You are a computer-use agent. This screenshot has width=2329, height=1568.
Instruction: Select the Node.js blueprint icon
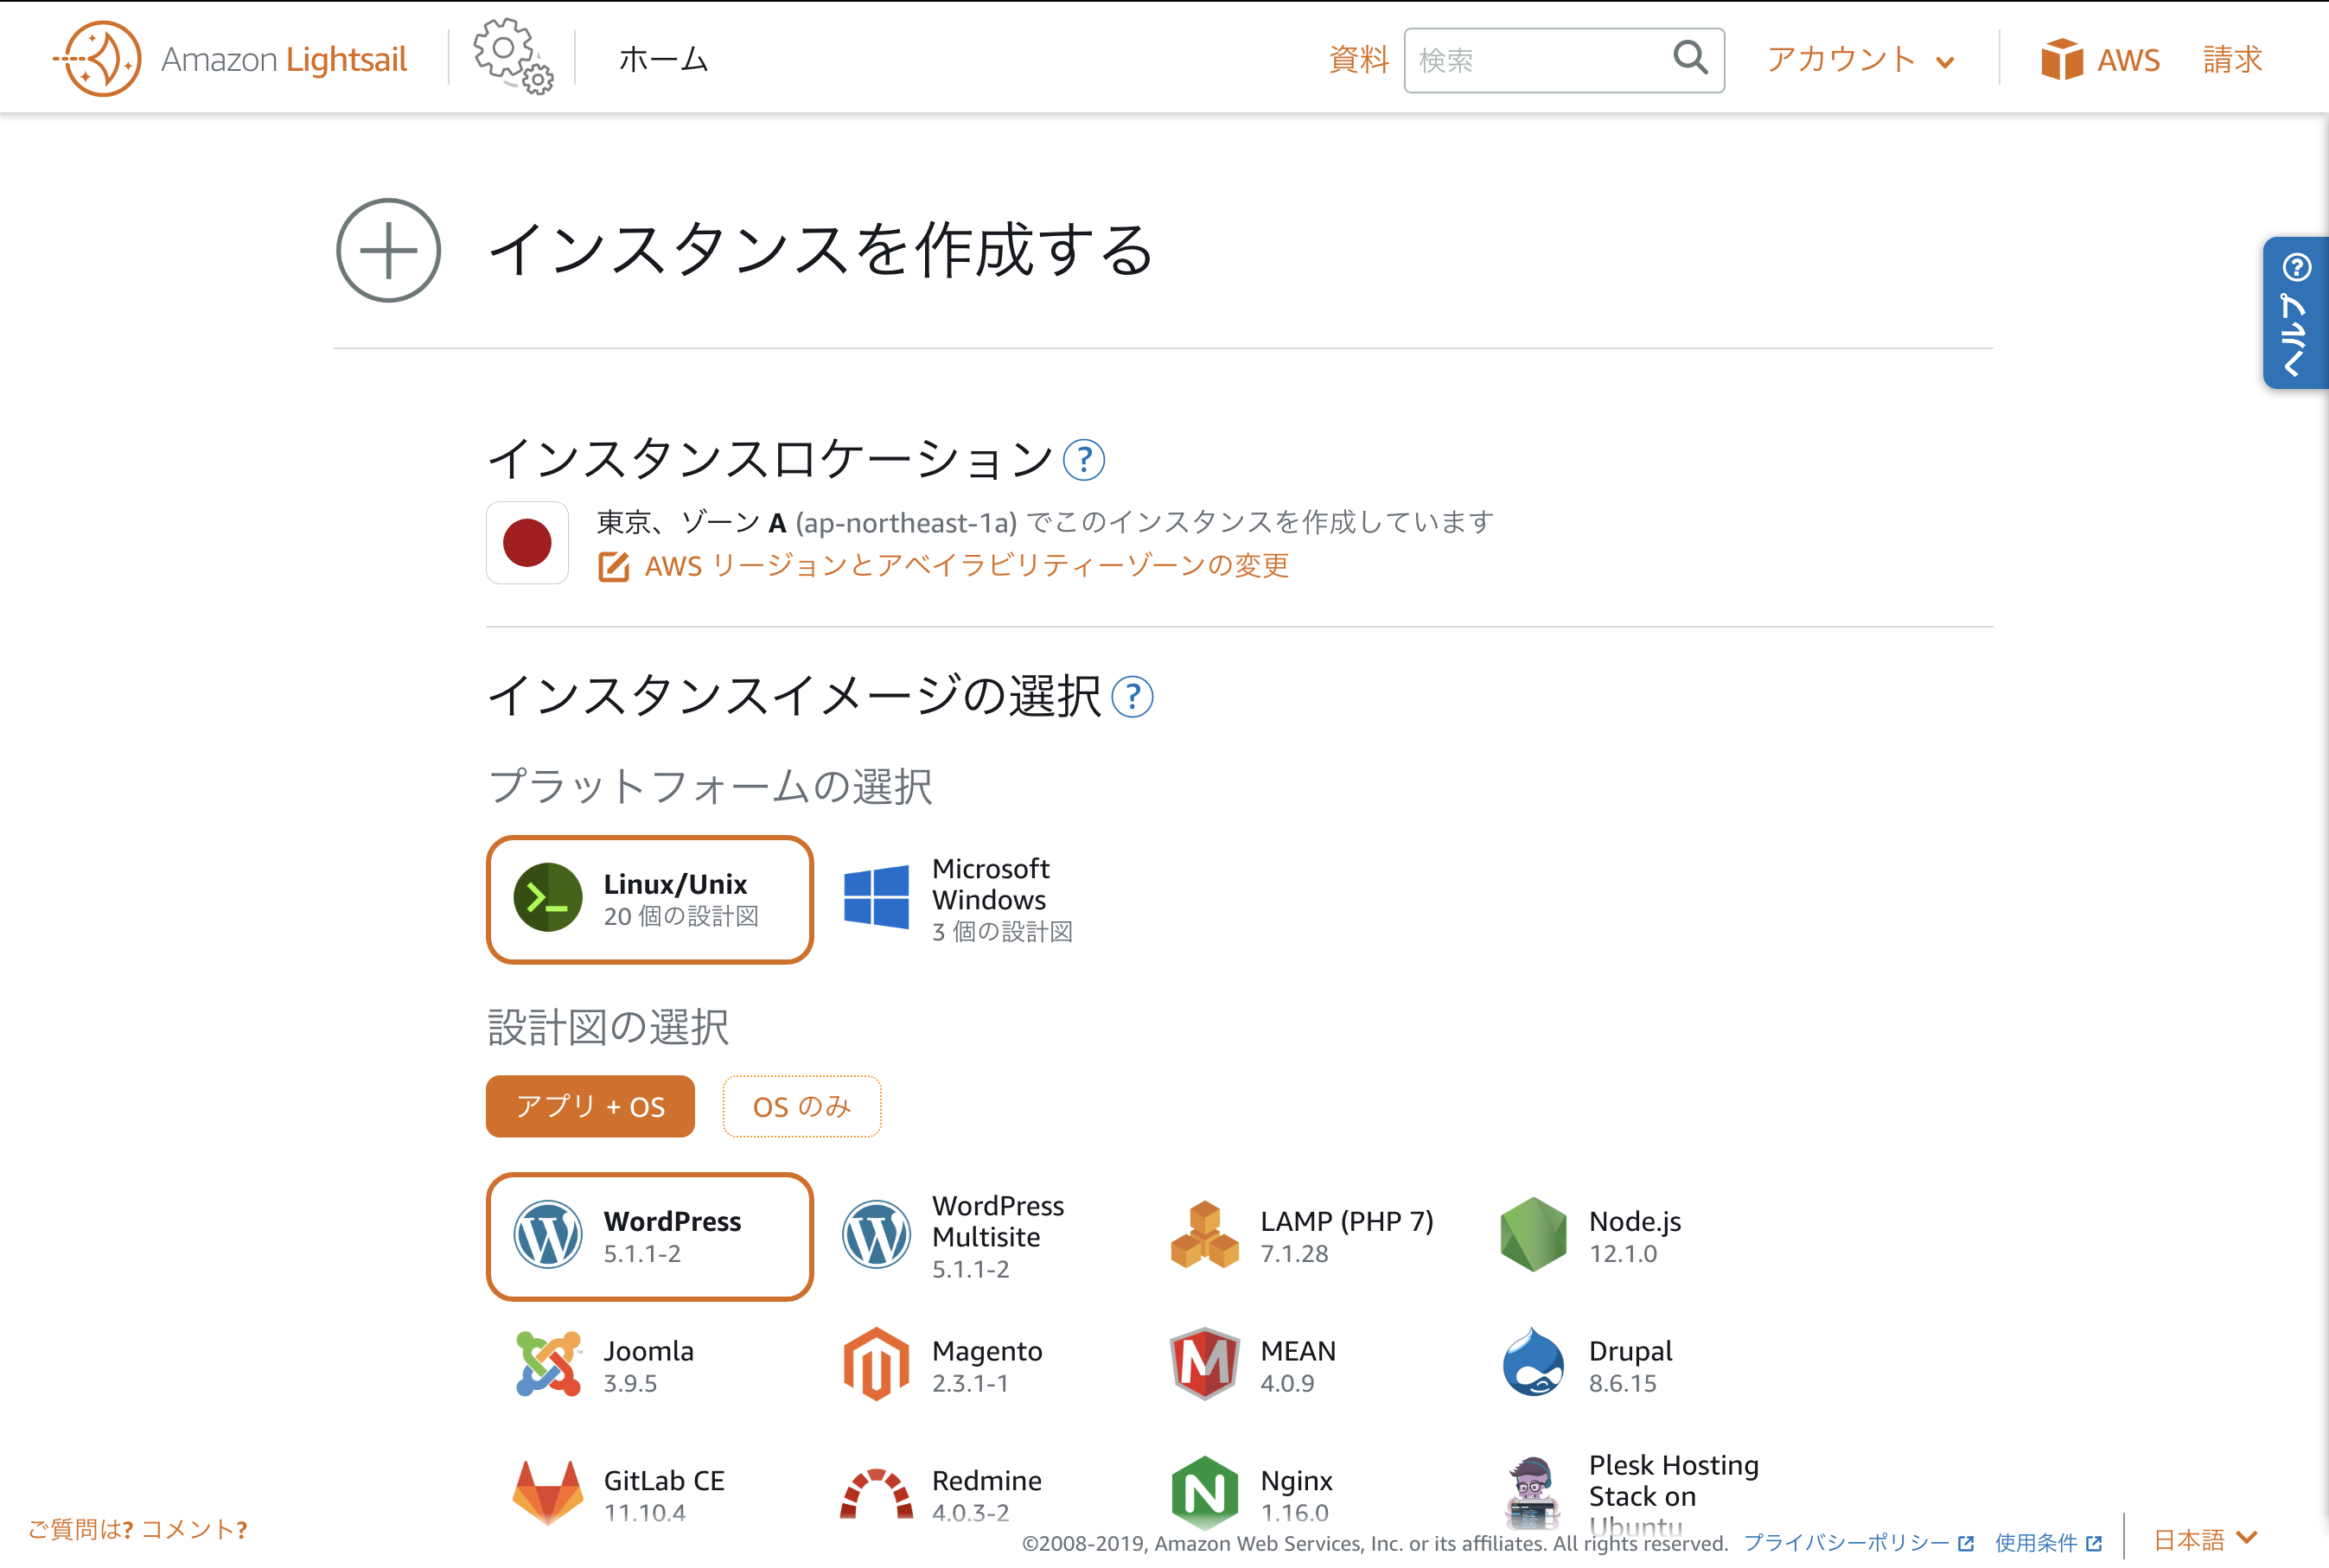point(1532,1235)
